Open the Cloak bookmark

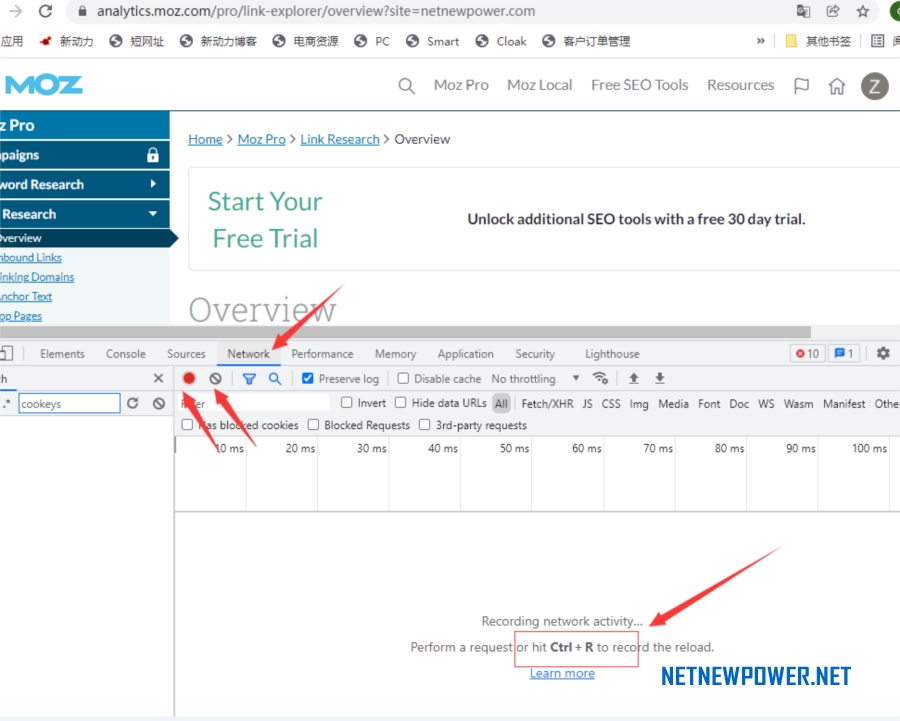coord(501,41)
